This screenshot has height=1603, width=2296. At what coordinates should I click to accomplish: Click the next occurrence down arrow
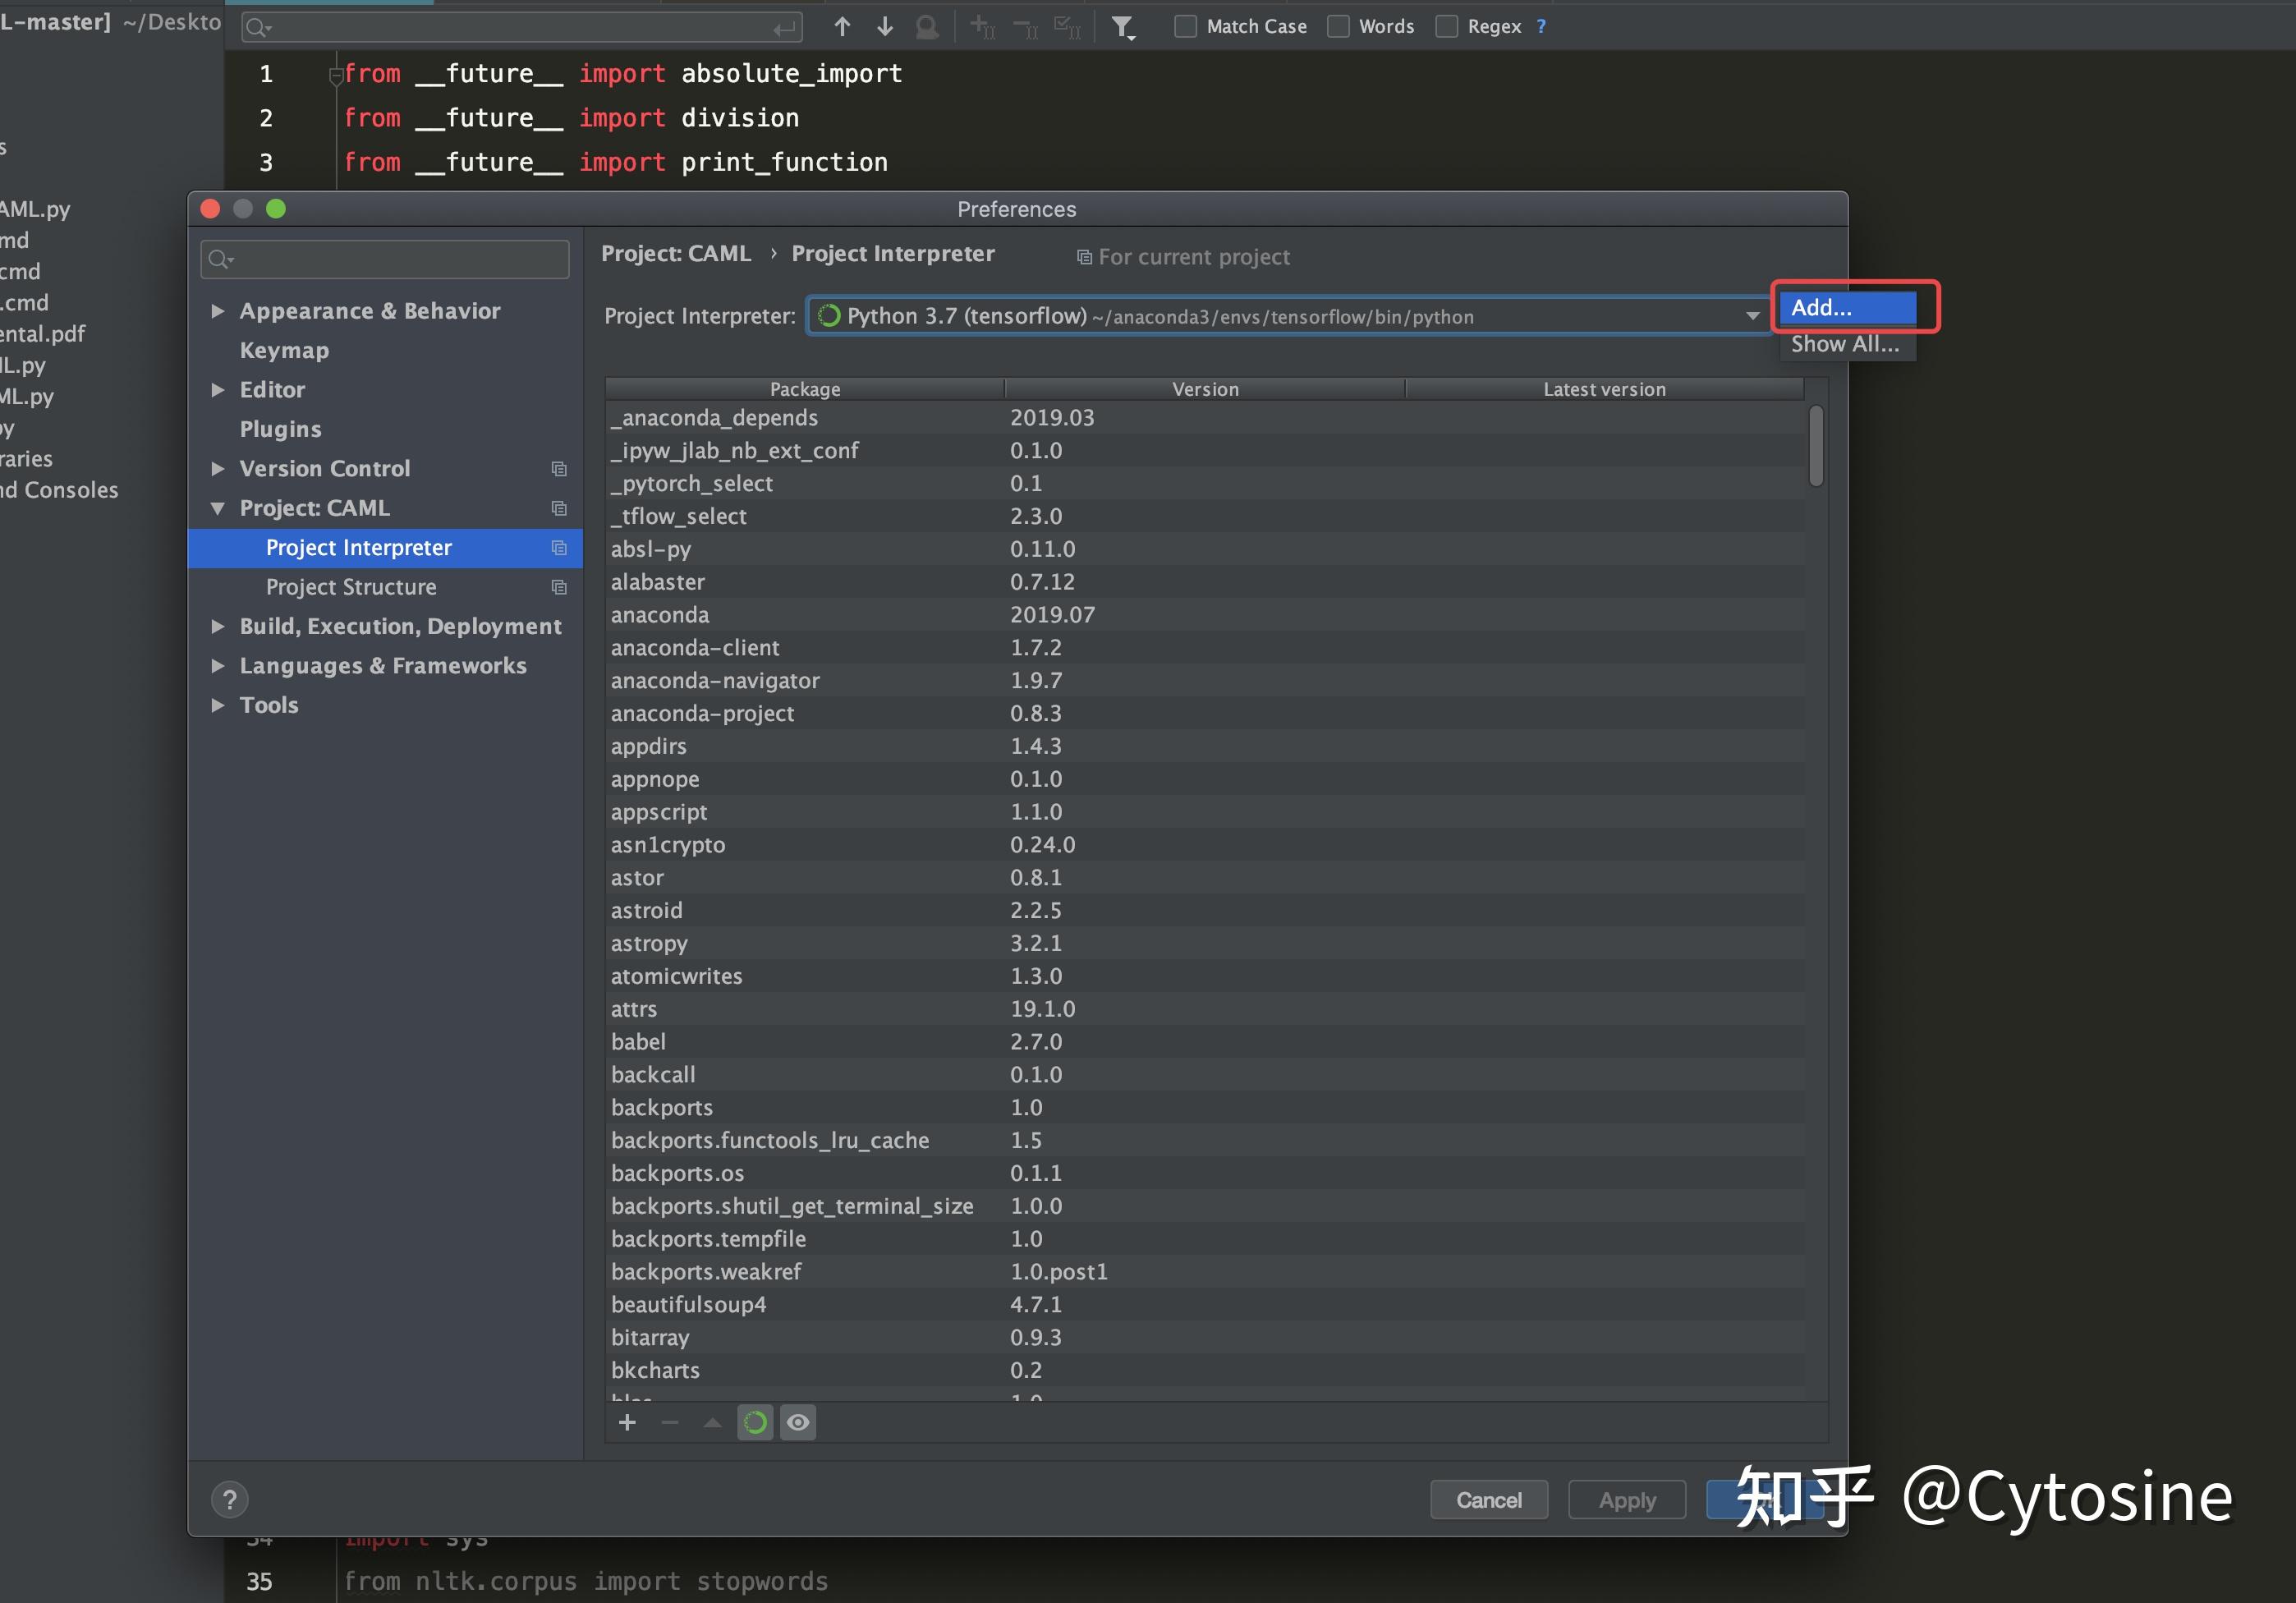click(885, 27)
